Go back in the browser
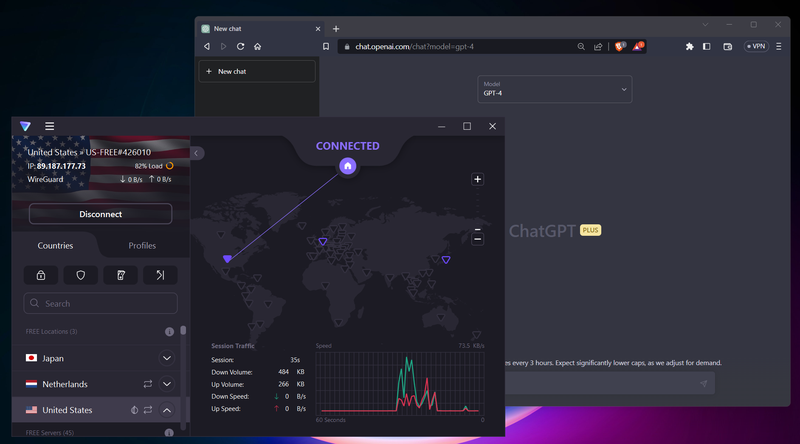The image size is (800, 444). [x=207, y=46]
